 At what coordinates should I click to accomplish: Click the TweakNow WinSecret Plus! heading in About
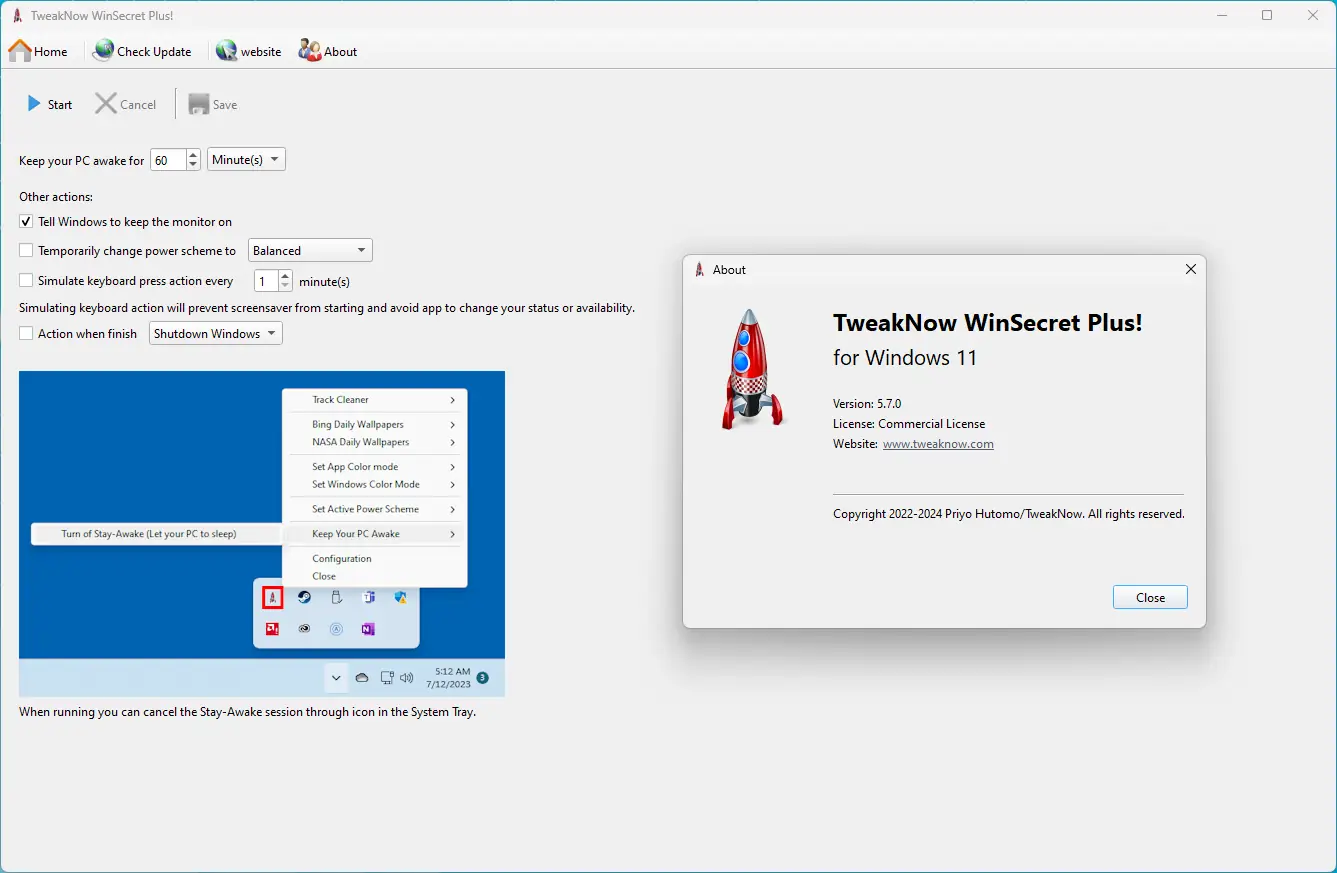988,323
